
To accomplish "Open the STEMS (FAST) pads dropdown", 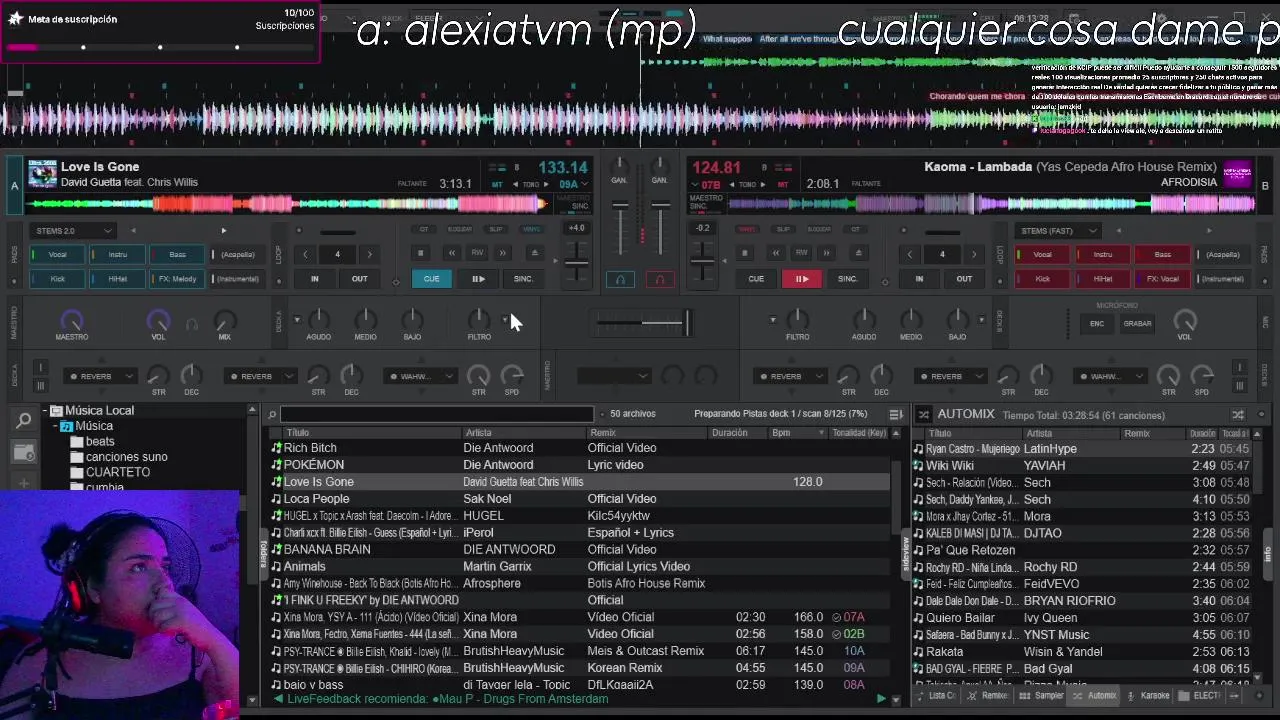I will [1059, 231].
